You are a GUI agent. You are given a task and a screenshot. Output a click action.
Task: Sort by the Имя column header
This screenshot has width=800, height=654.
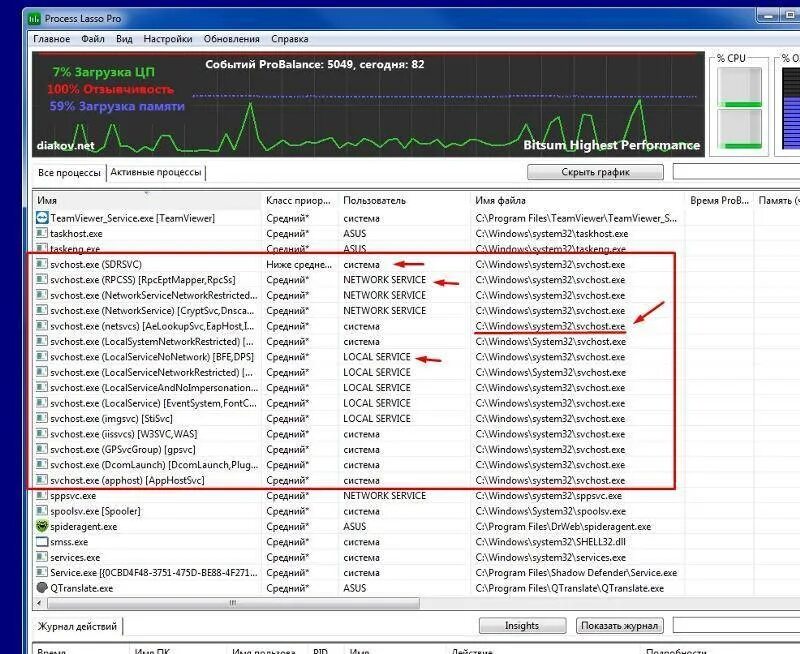click(147, 200)
